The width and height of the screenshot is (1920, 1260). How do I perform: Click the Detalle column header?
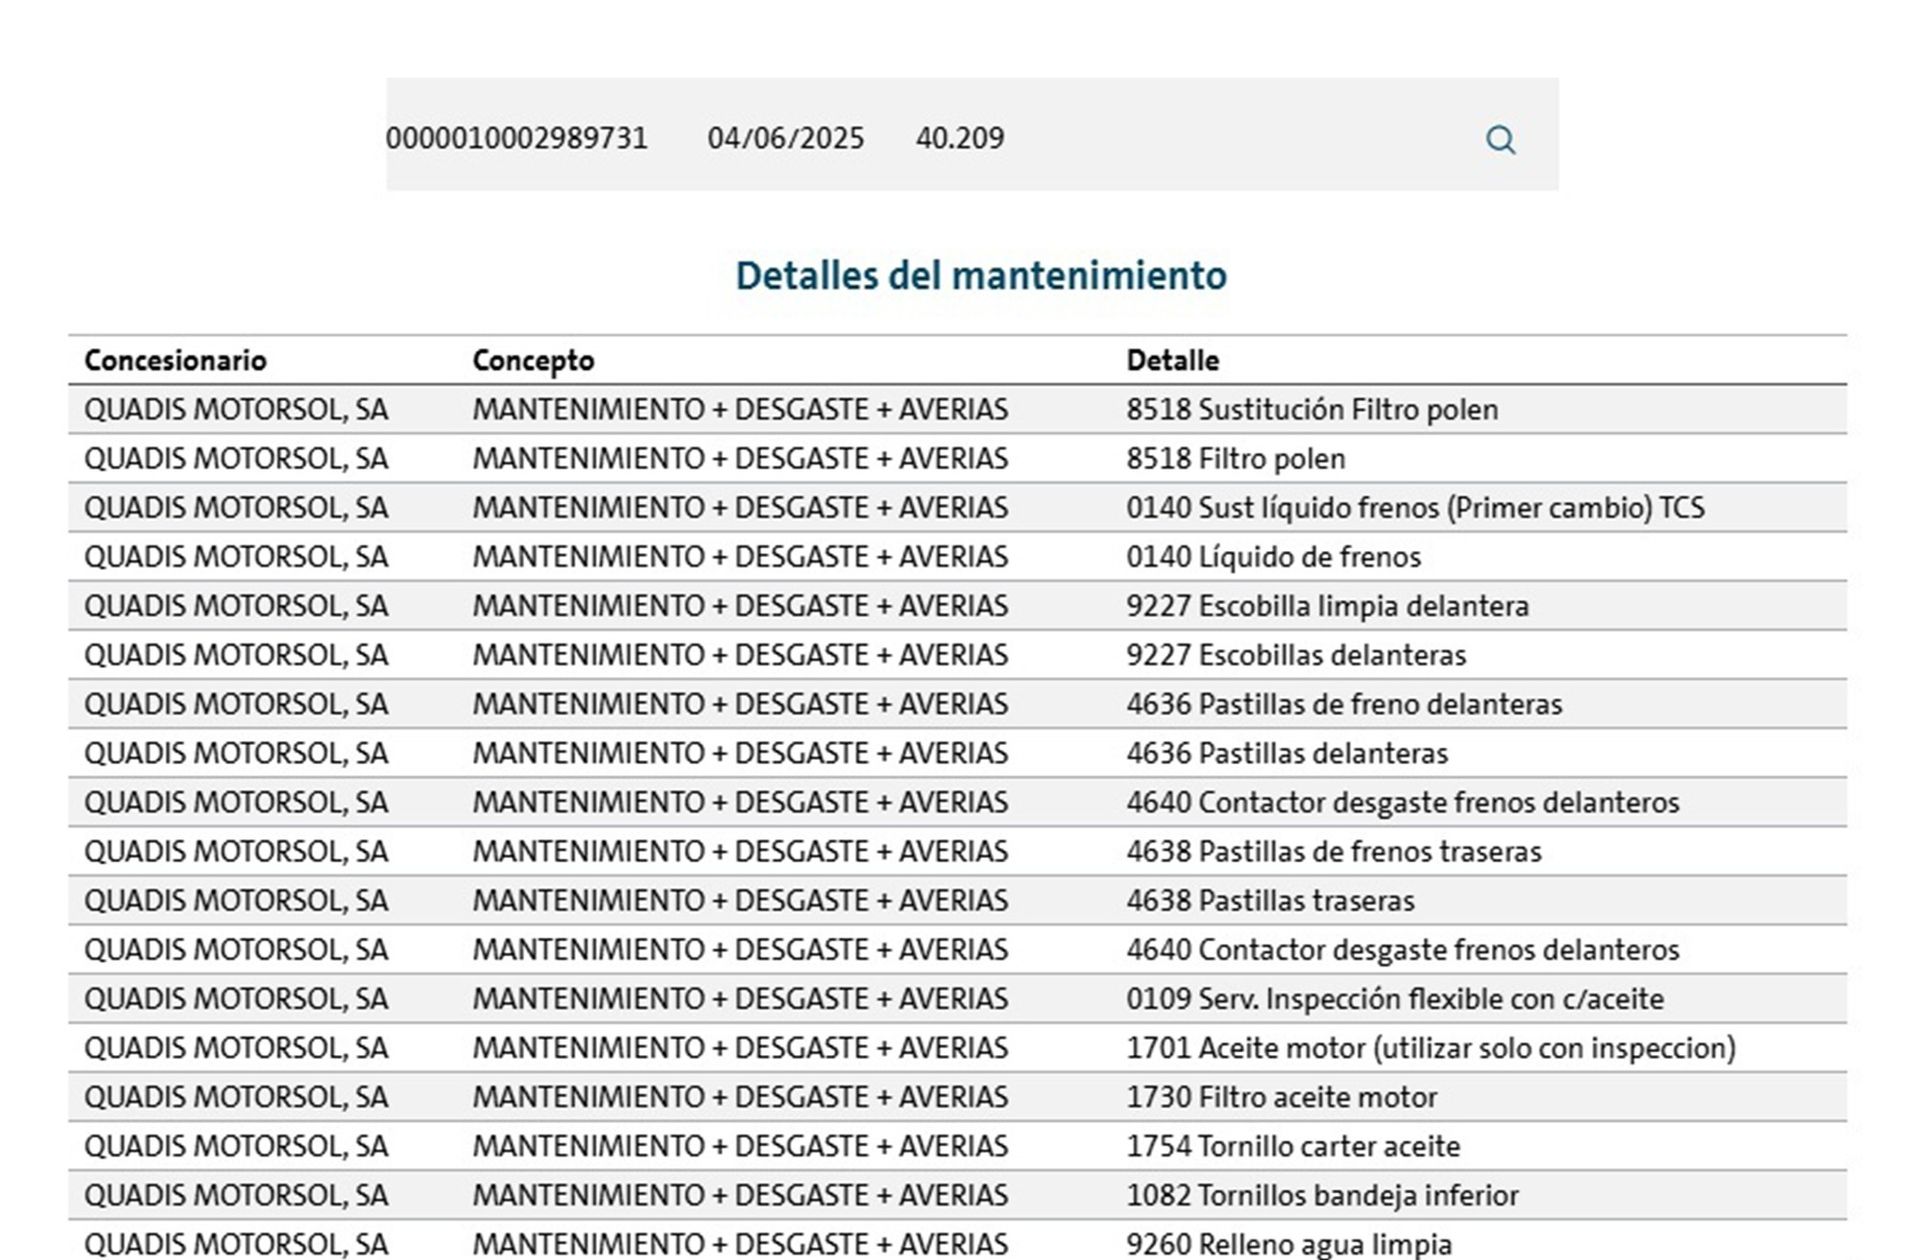click(x=1173, y=360)
